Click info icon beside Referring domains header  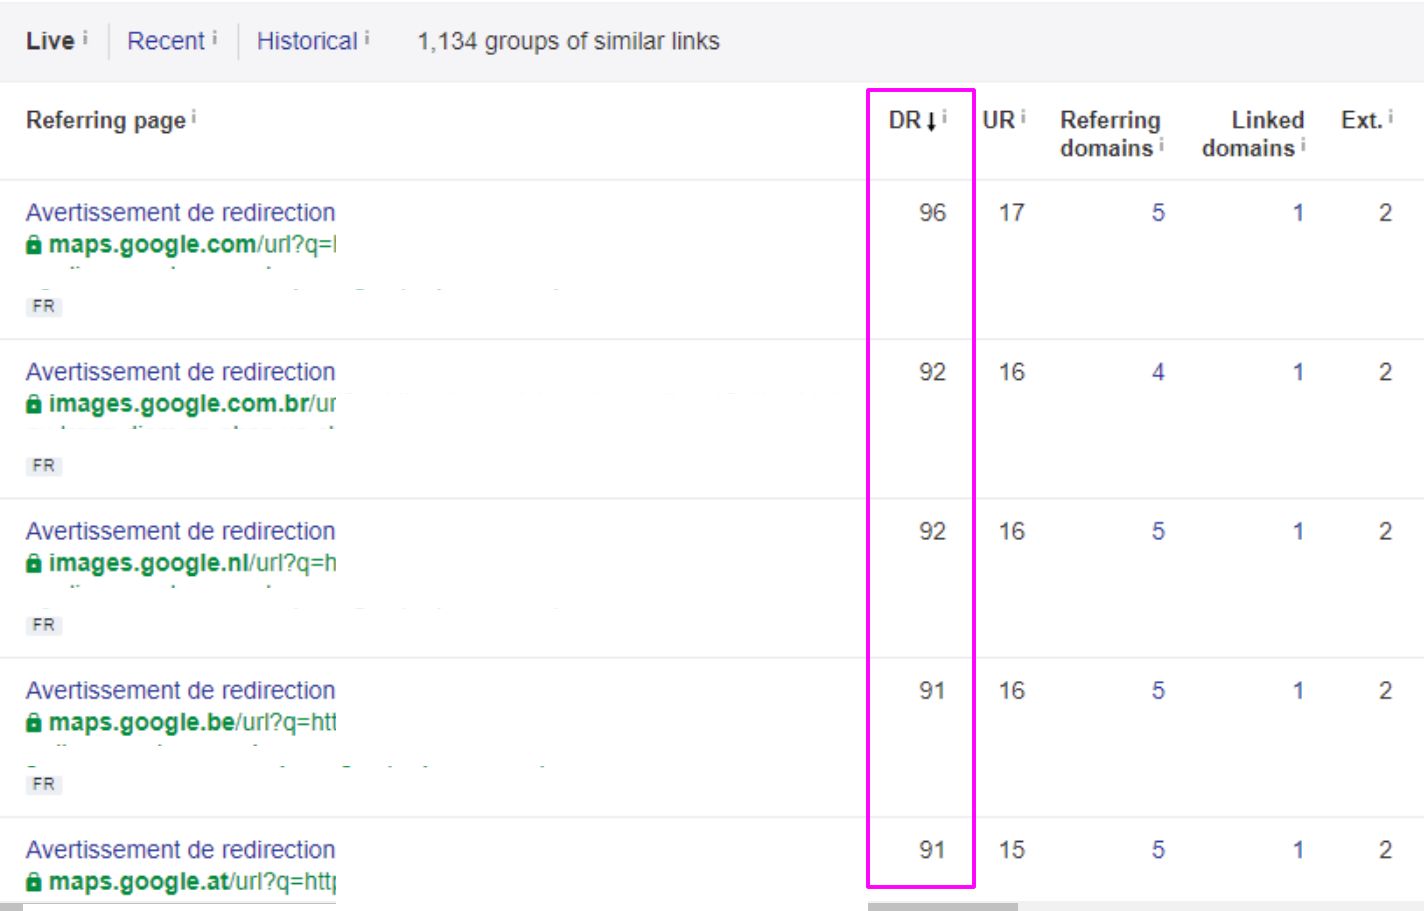click(x=1161, y=145)
